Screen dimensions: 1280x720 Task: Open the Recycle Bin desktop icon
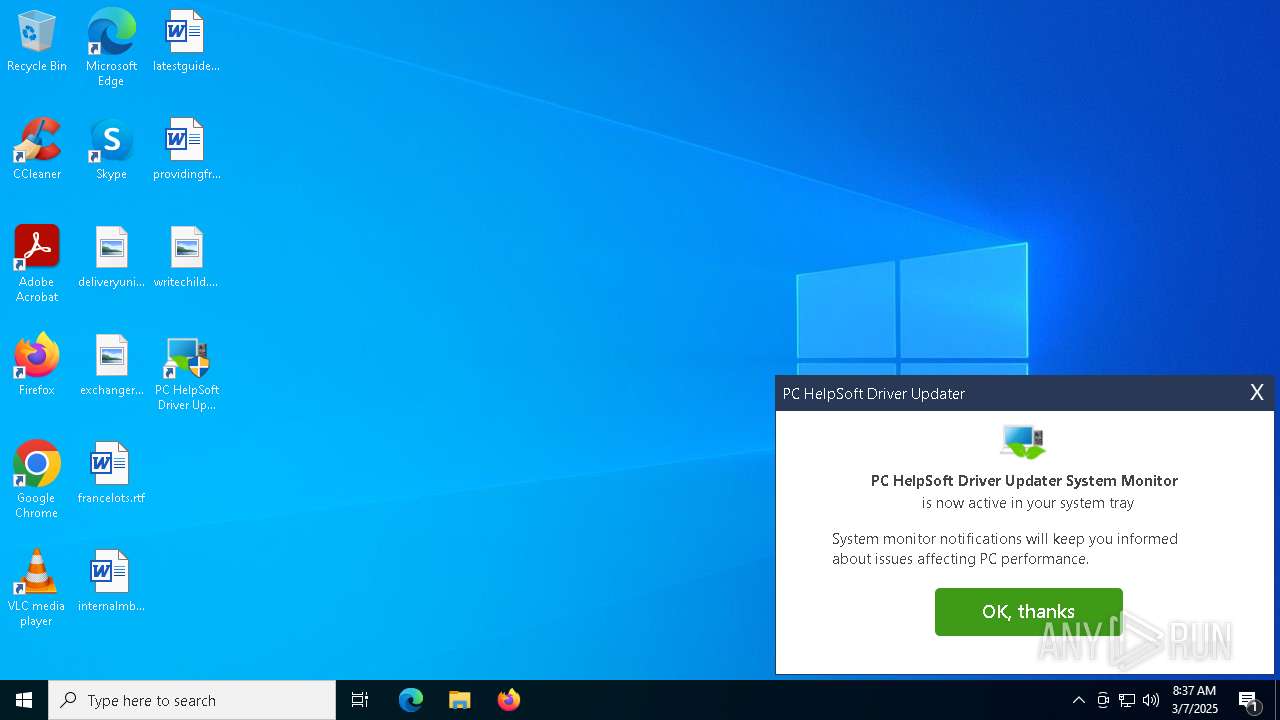tap(37, 42)
